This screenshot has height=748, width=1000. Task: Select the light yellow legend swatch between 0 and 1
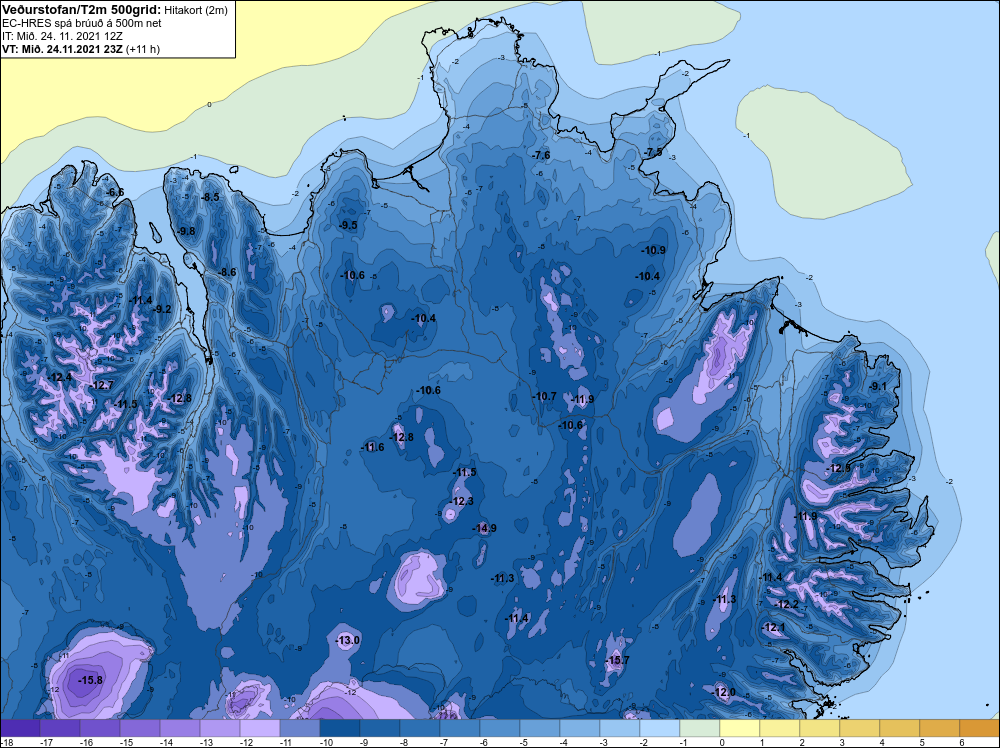pyautogui.click(x=740, y=728)
